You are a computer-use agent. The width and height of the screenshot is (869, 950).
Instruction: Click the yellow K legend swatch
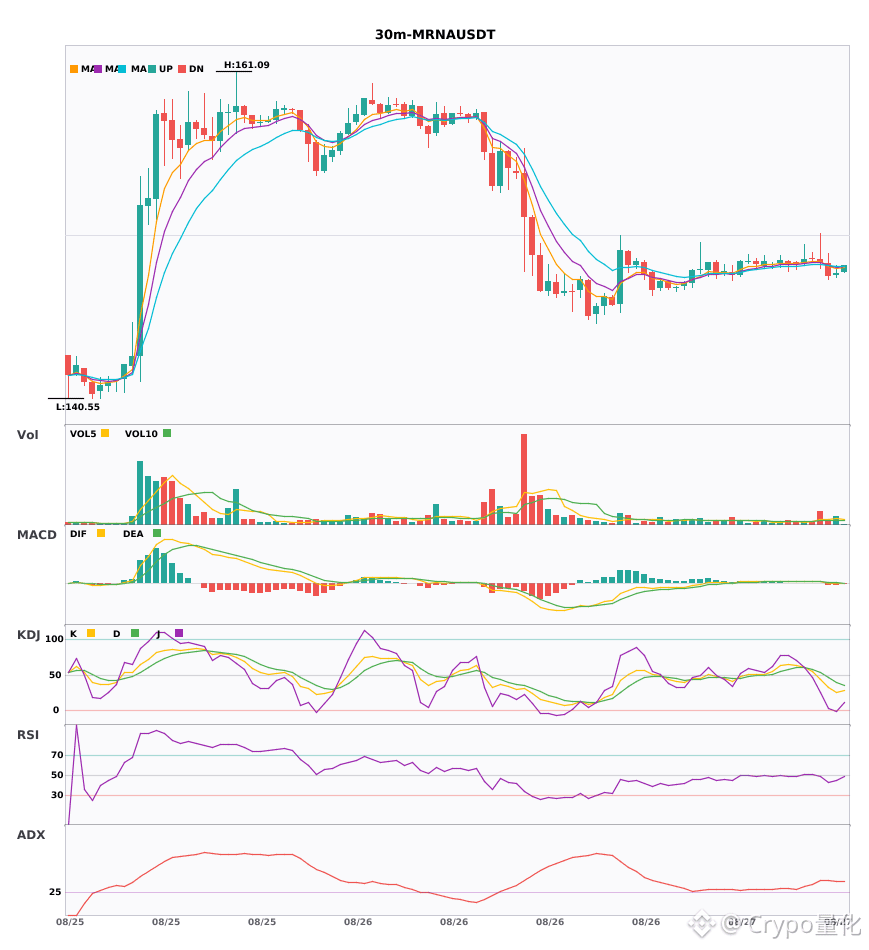tap(91, 633)
